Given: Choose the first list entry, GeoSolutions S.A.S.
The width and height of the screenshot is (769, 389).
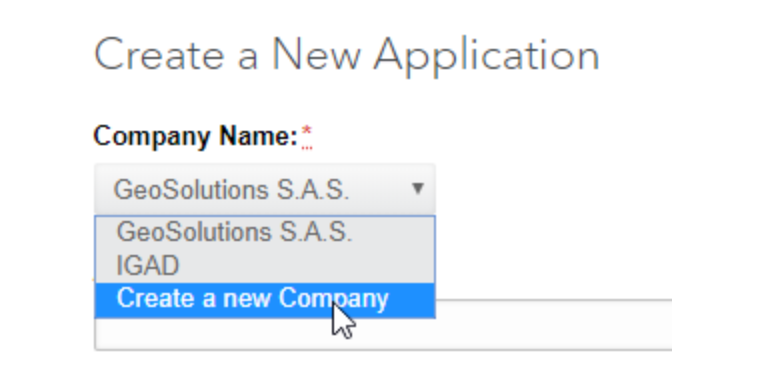Looking at the screenshot, I should (234, 232).
